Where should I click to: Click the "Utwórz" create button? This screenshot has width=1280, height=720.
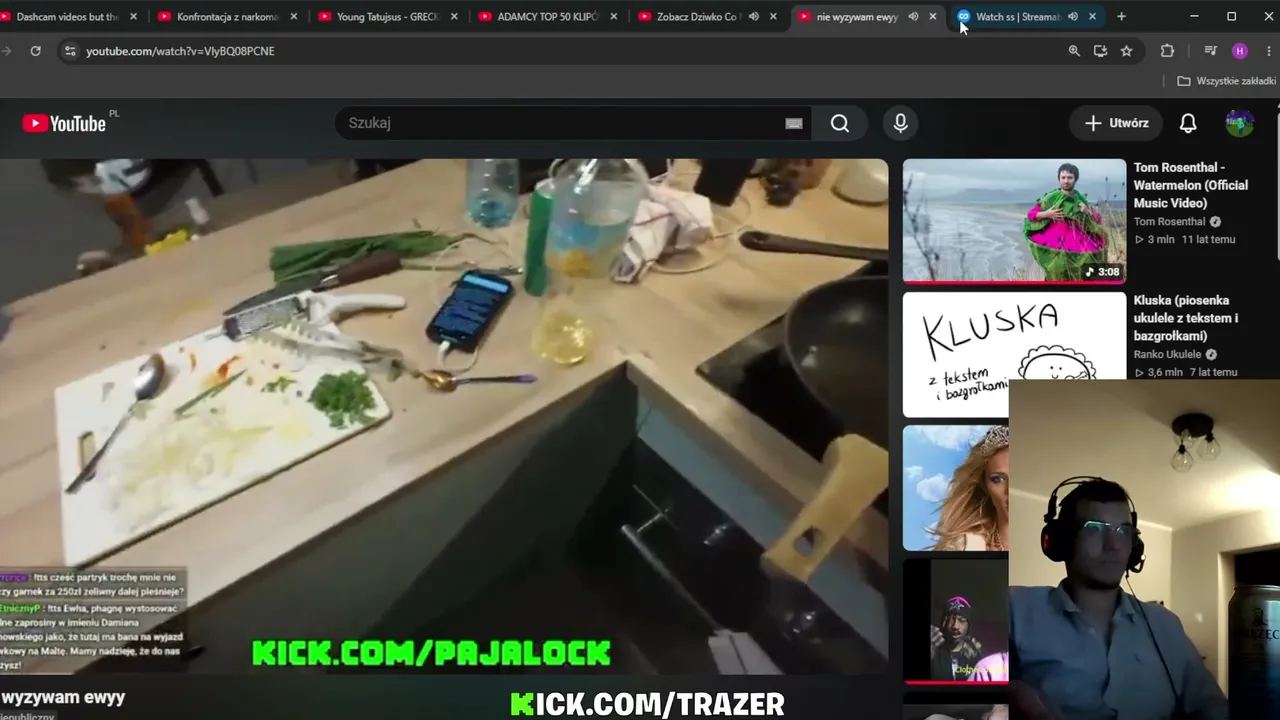pyautogui.click(x=1116, y=123)
